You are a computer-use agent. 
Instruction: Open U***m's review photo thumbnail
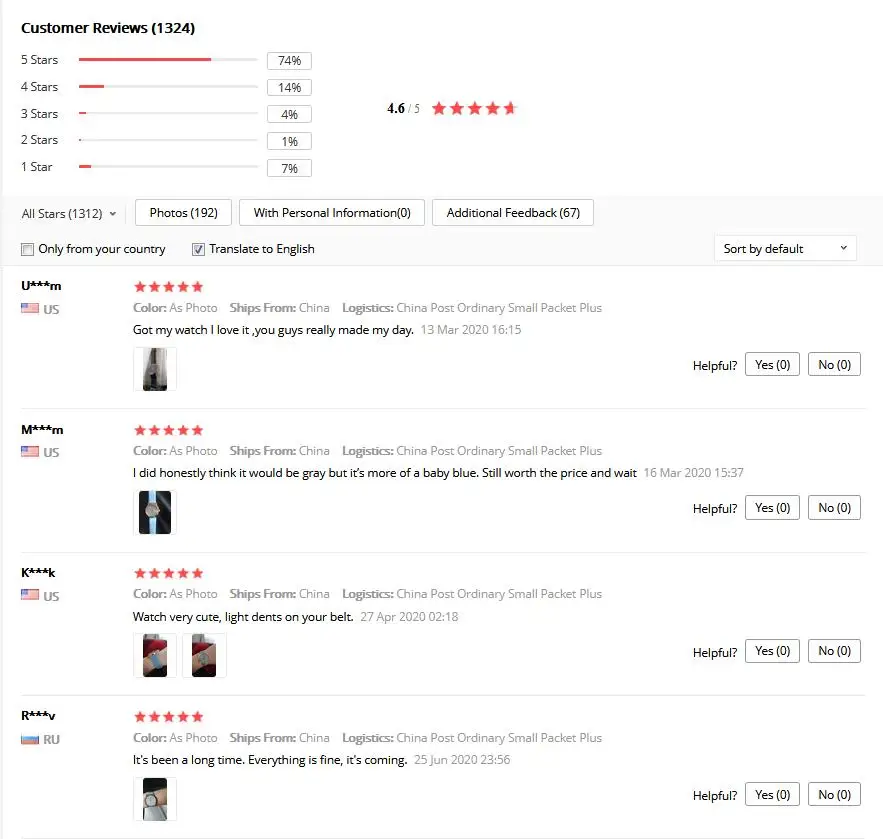coord(155,369)
